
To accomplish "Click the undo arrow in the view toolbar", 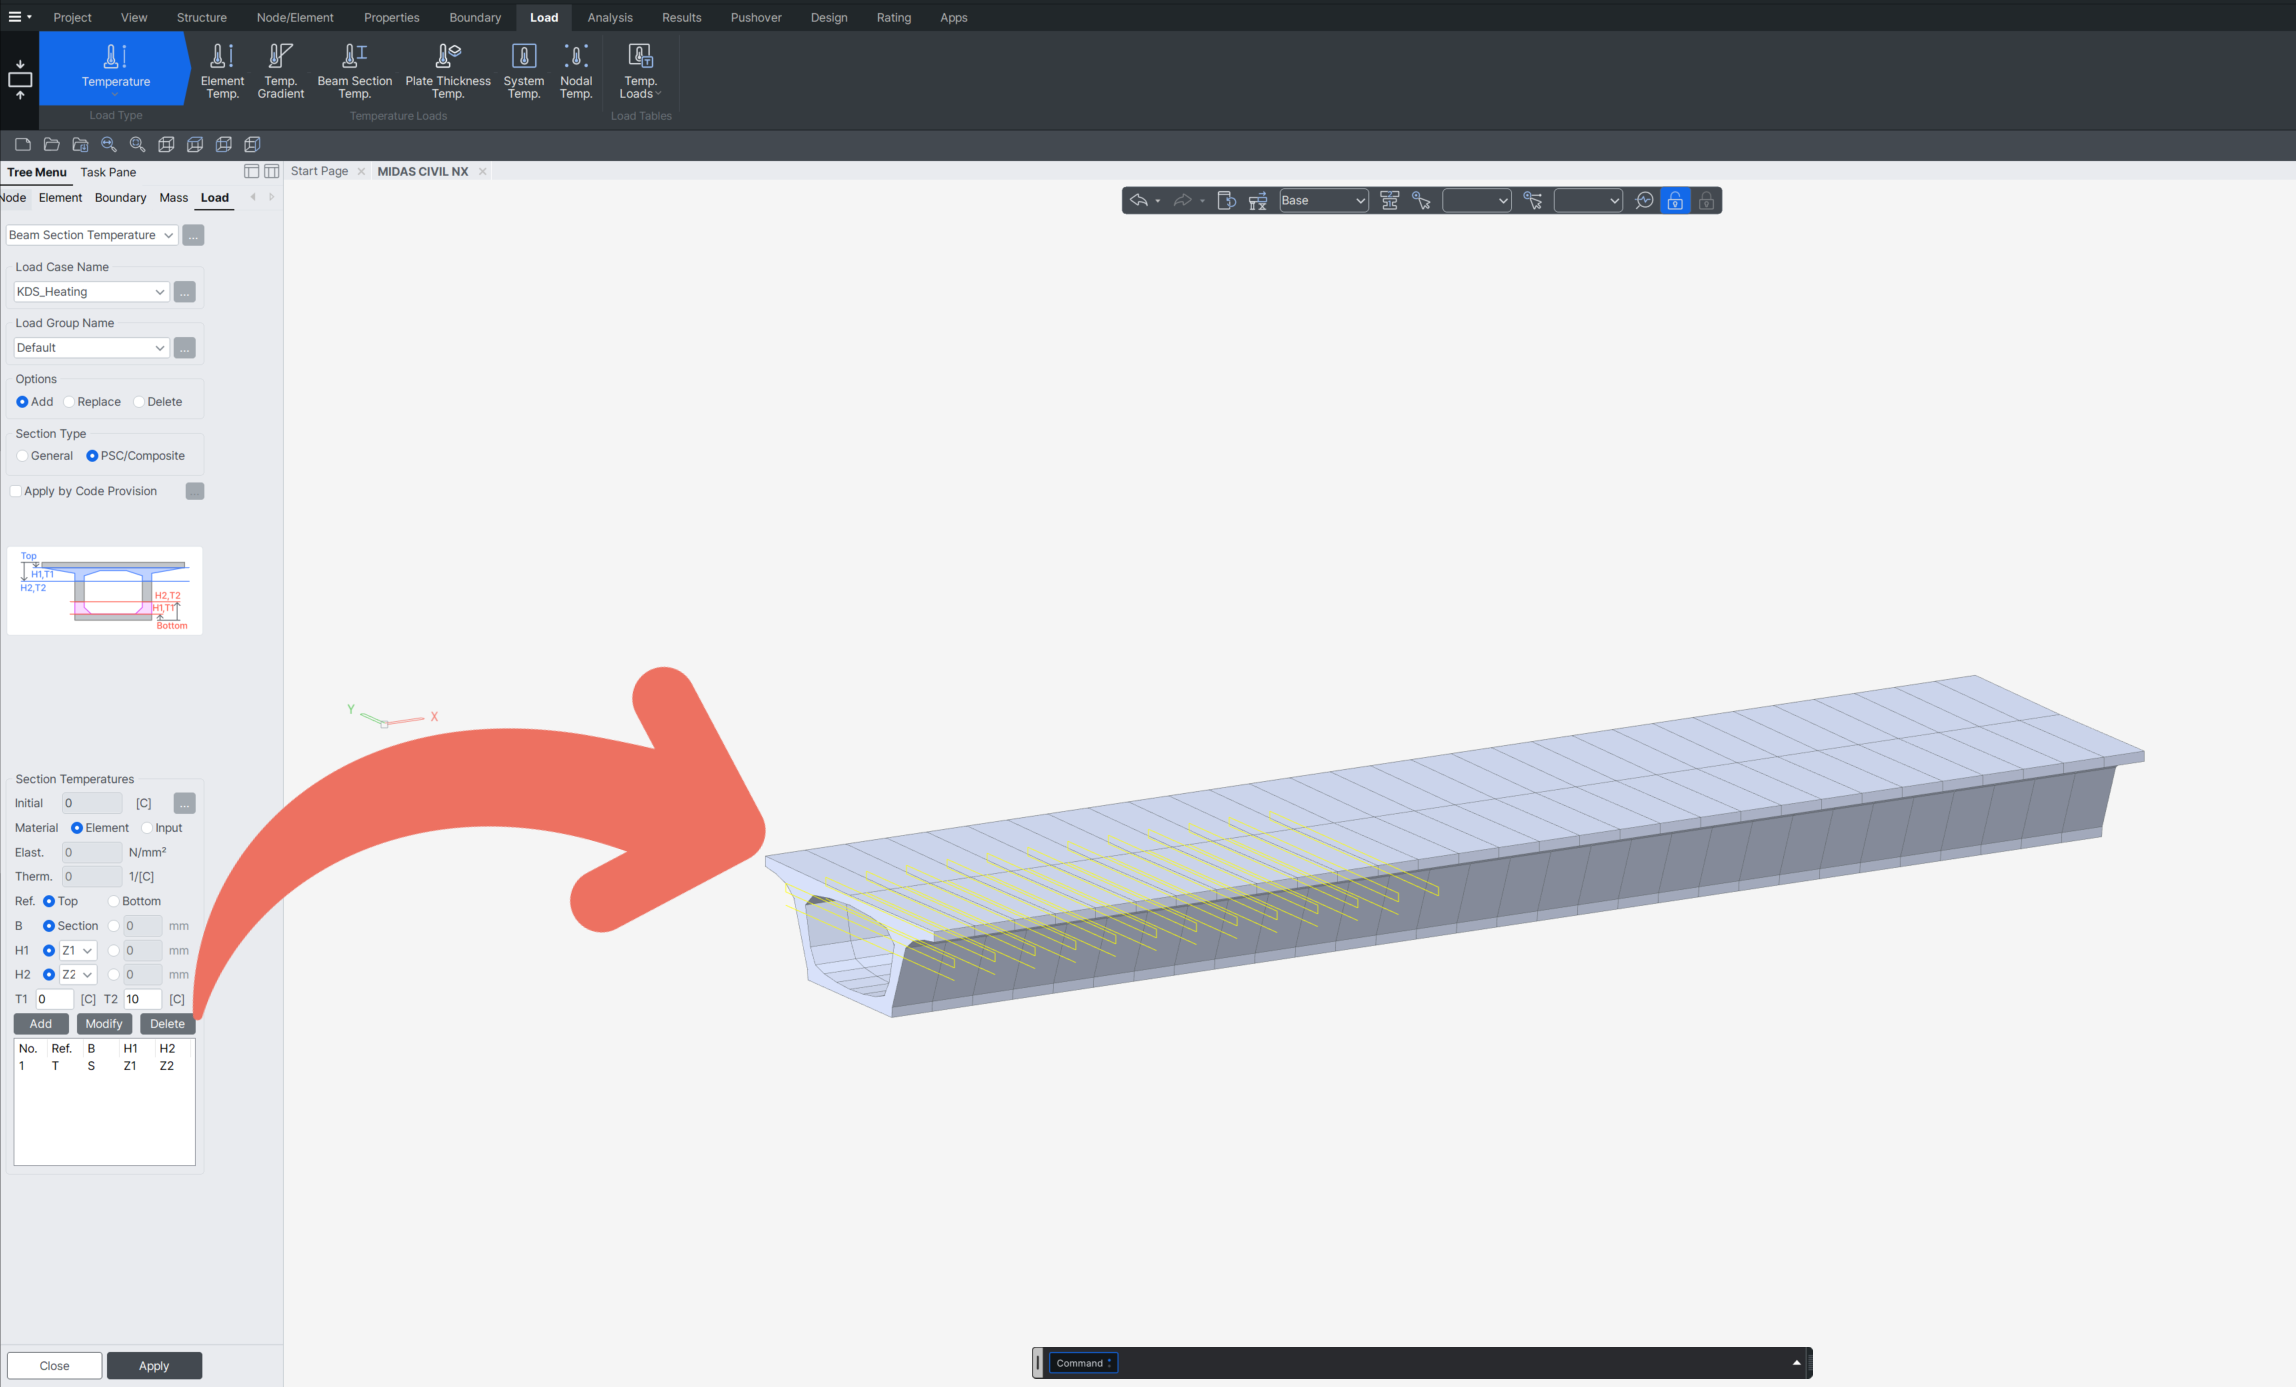I will click(1138, 201).
